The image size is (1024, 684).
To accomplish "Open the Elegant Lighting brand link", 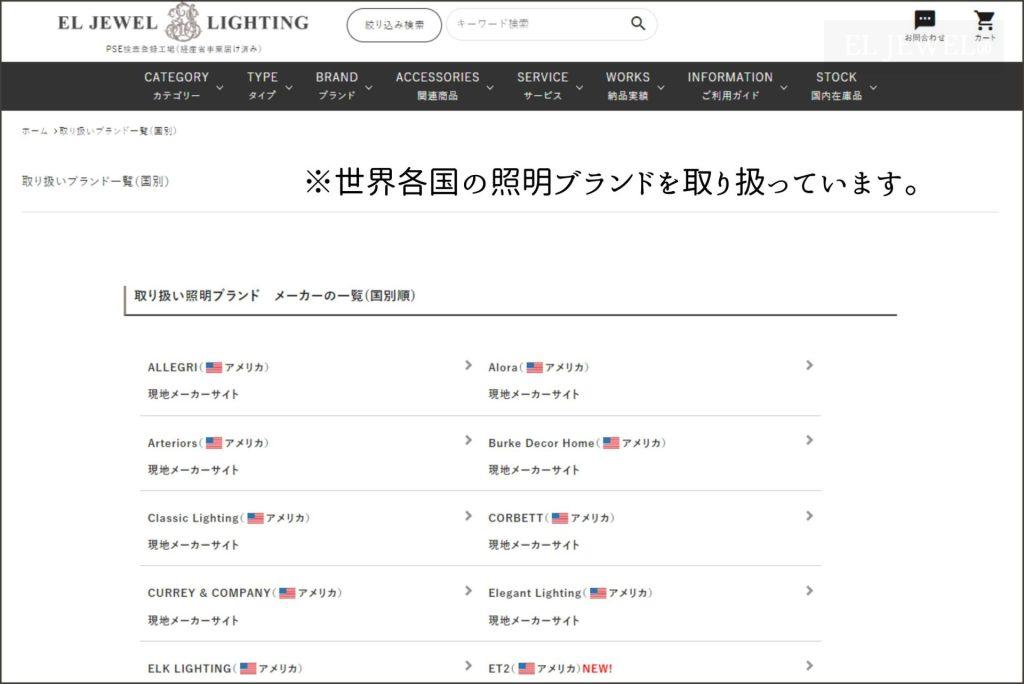I will (x=534, y=593).
